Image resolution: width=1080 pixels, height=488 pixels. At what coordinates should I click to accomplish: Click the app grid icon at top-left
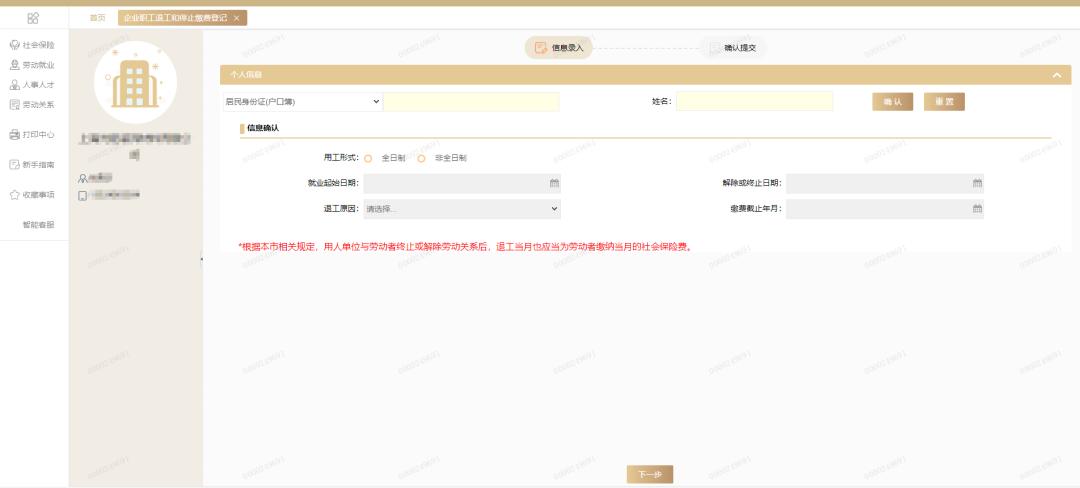(x=33, y=18)
